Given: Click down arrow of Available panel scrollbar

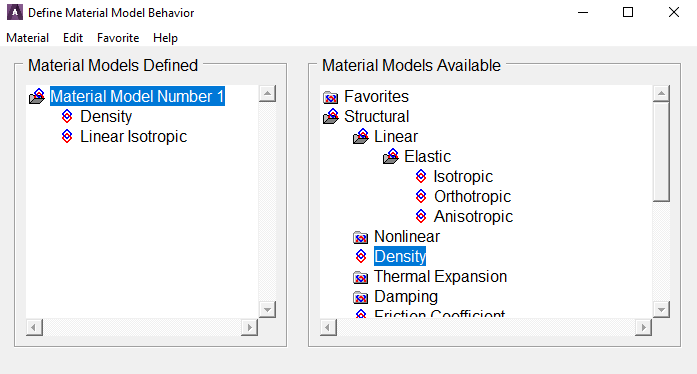Looking at the screenshot, I should [x=661, y=310].
